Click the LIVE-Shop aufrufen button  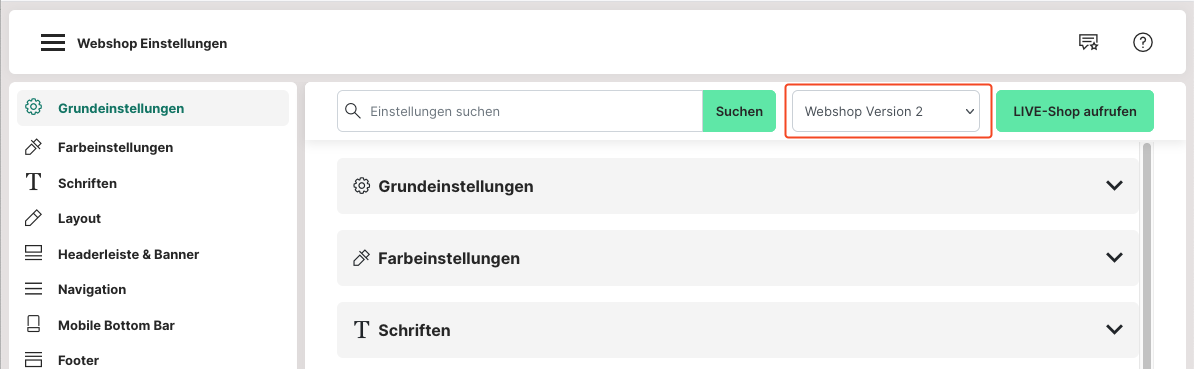[x=1074, y=111]
